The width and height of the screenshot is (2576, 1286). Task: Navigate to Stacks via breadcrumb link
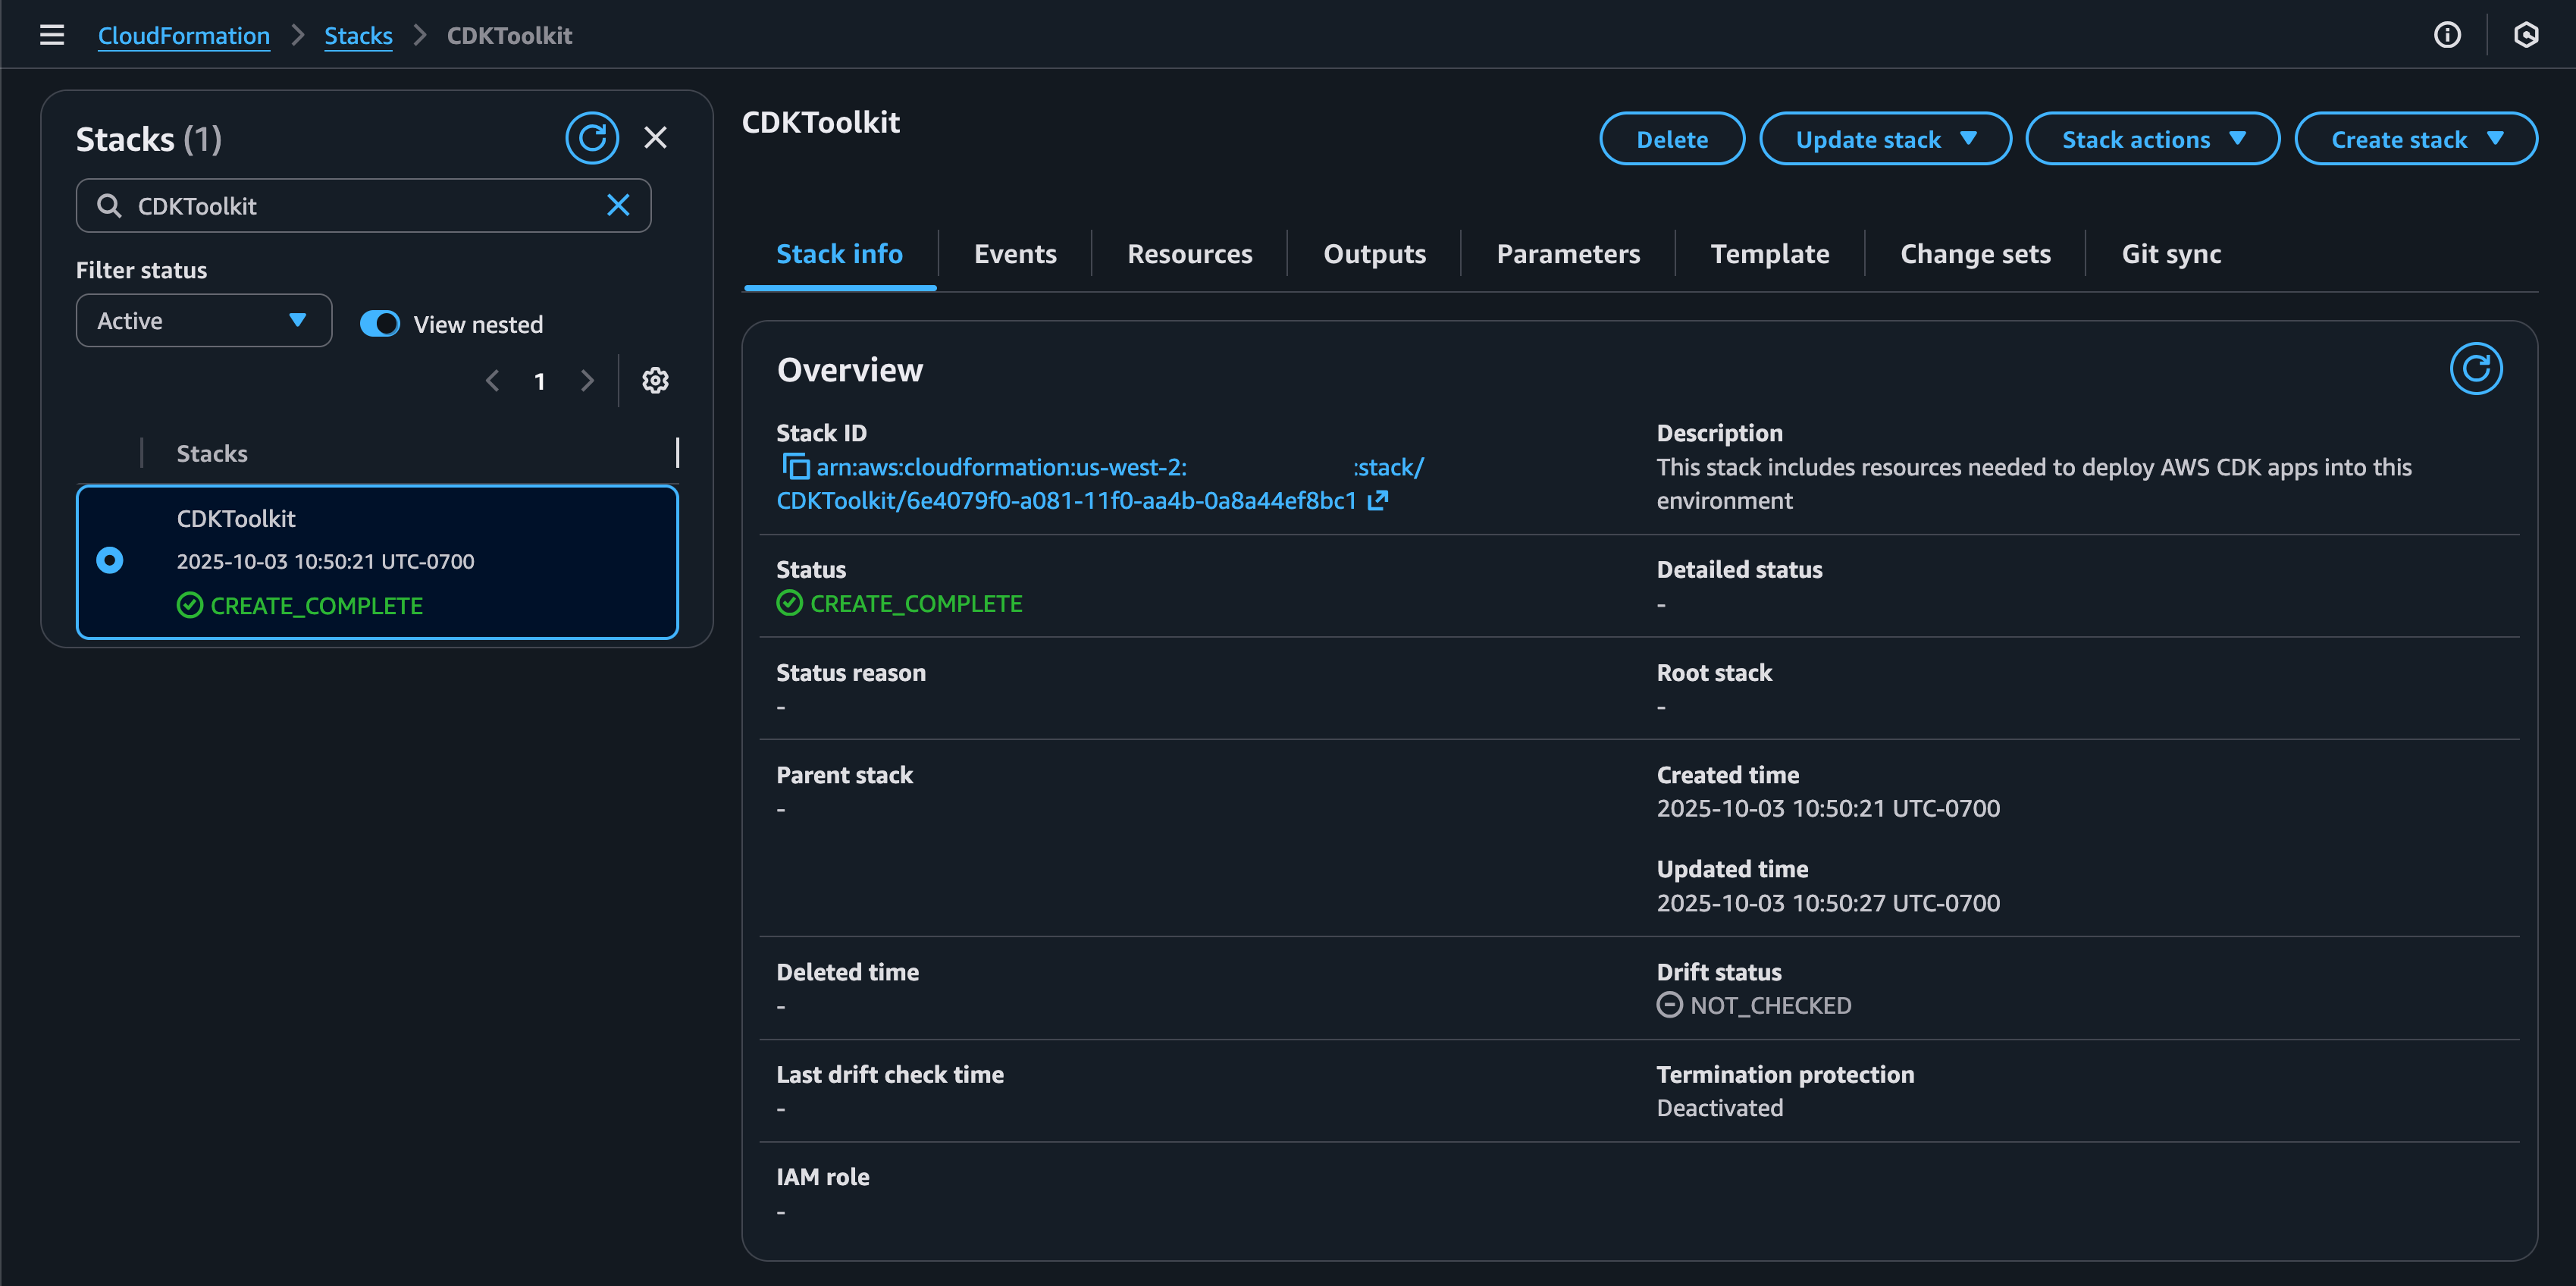(358, 35)
